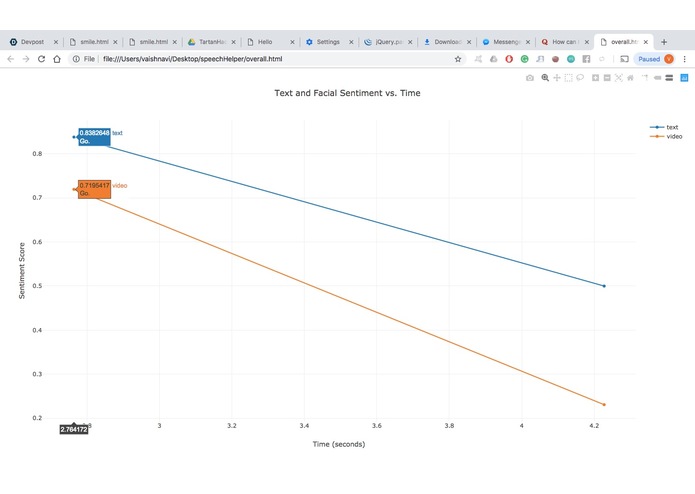Click the Google Drive extension icon

pos(493,59)
